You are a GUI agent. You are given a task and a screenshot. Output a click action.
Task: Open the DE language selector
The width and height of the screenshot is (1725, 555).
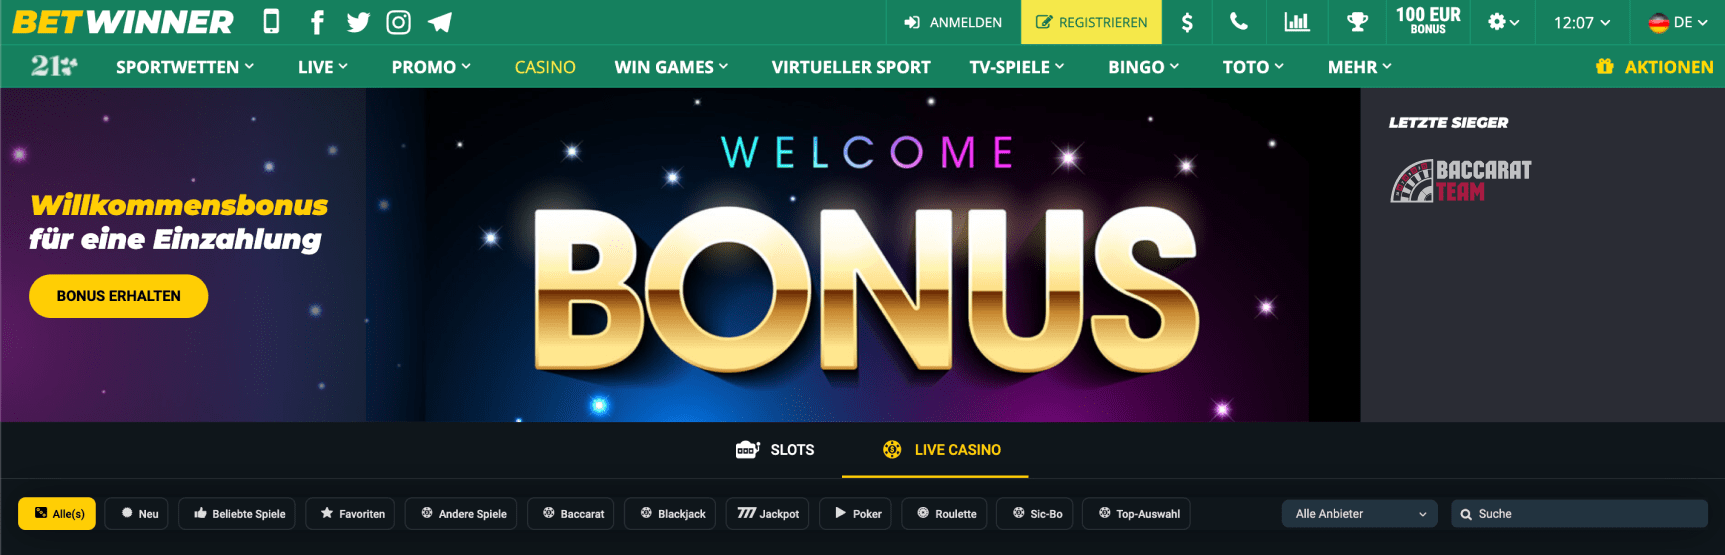(1678, 22)
